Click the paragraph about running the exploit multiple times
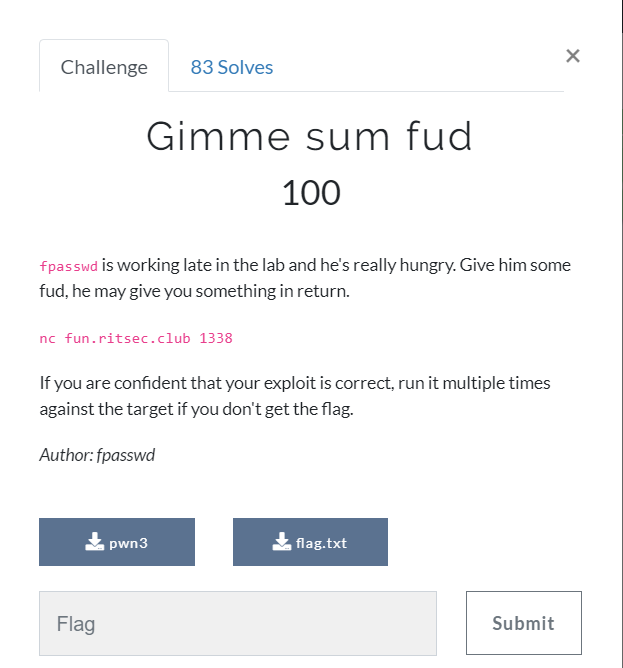The image size is (623, 668). point(295,396)
